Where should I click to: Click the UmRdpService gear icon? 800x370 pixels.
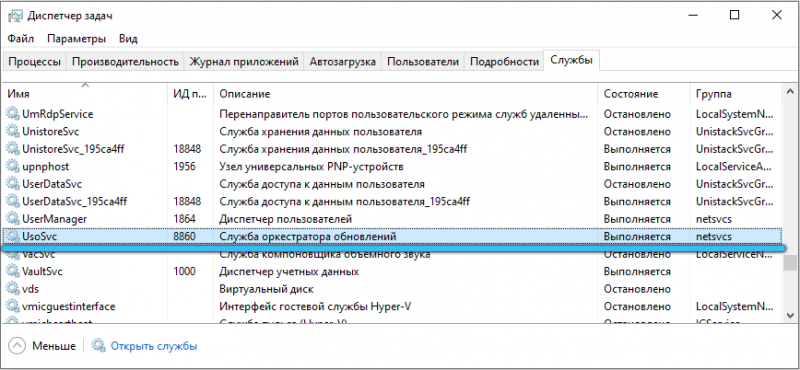pyautogui.click(x=12, y=114)
